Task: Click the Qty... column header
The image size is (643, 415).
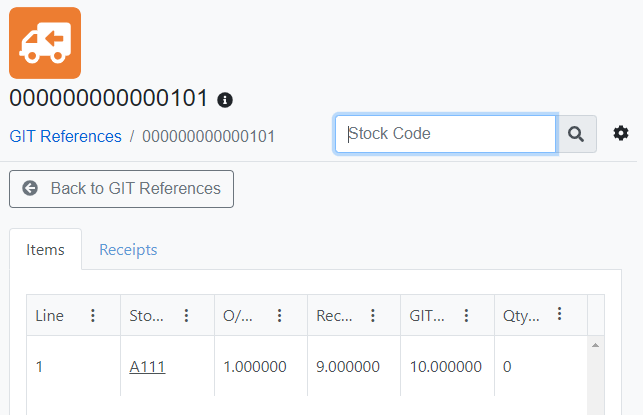Action: click(541, 315)
